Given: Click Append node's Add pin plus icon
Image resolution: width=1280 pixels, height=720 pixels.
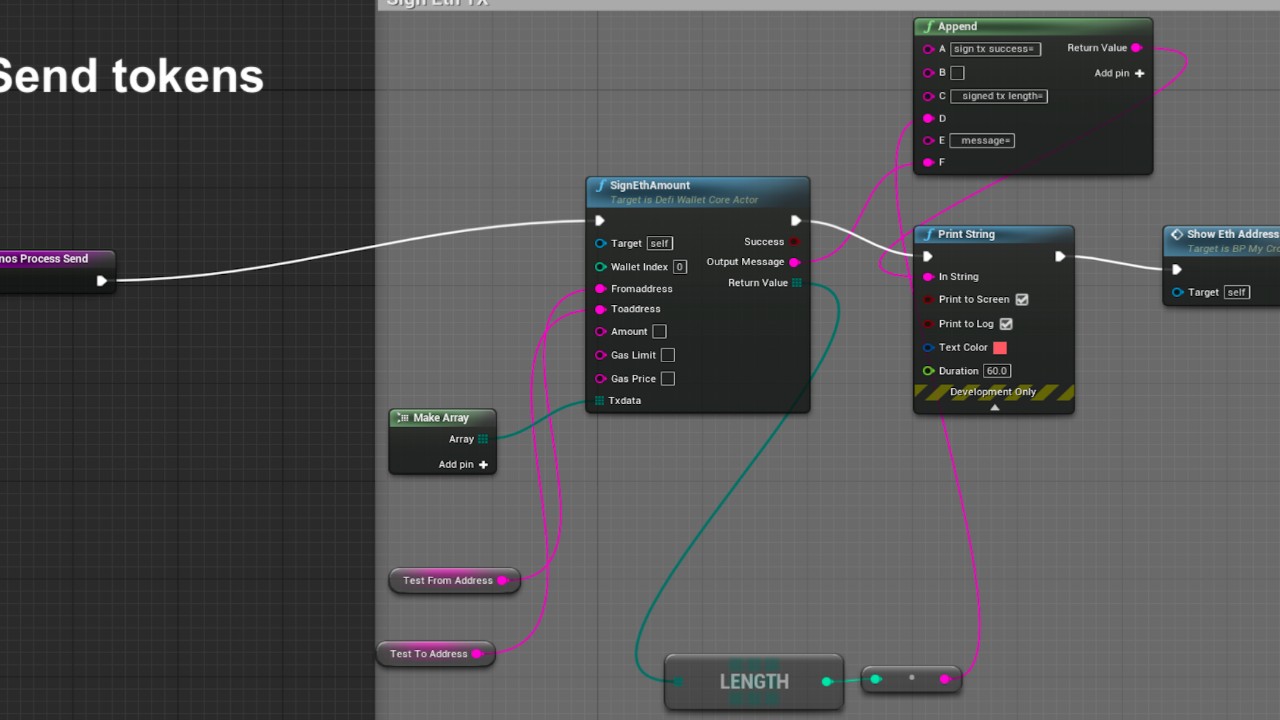Looking at the screenshot, I should [1139, 73].
